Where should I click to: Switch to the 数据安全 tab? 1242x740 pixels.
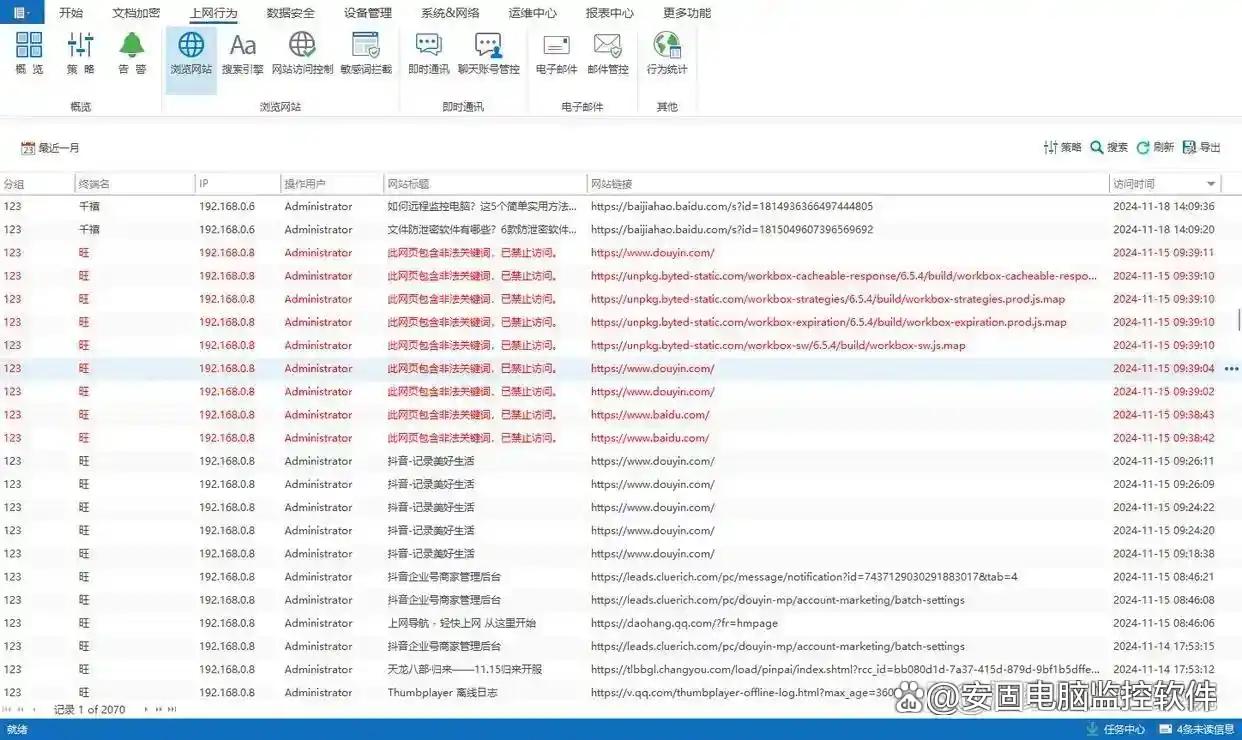291,13
